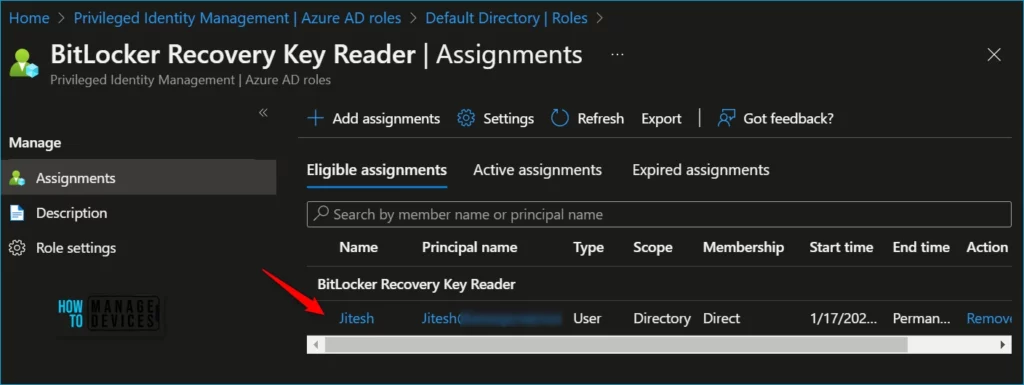Click the Description document icon
1024x385 pixels.
(x=17, y=213)
